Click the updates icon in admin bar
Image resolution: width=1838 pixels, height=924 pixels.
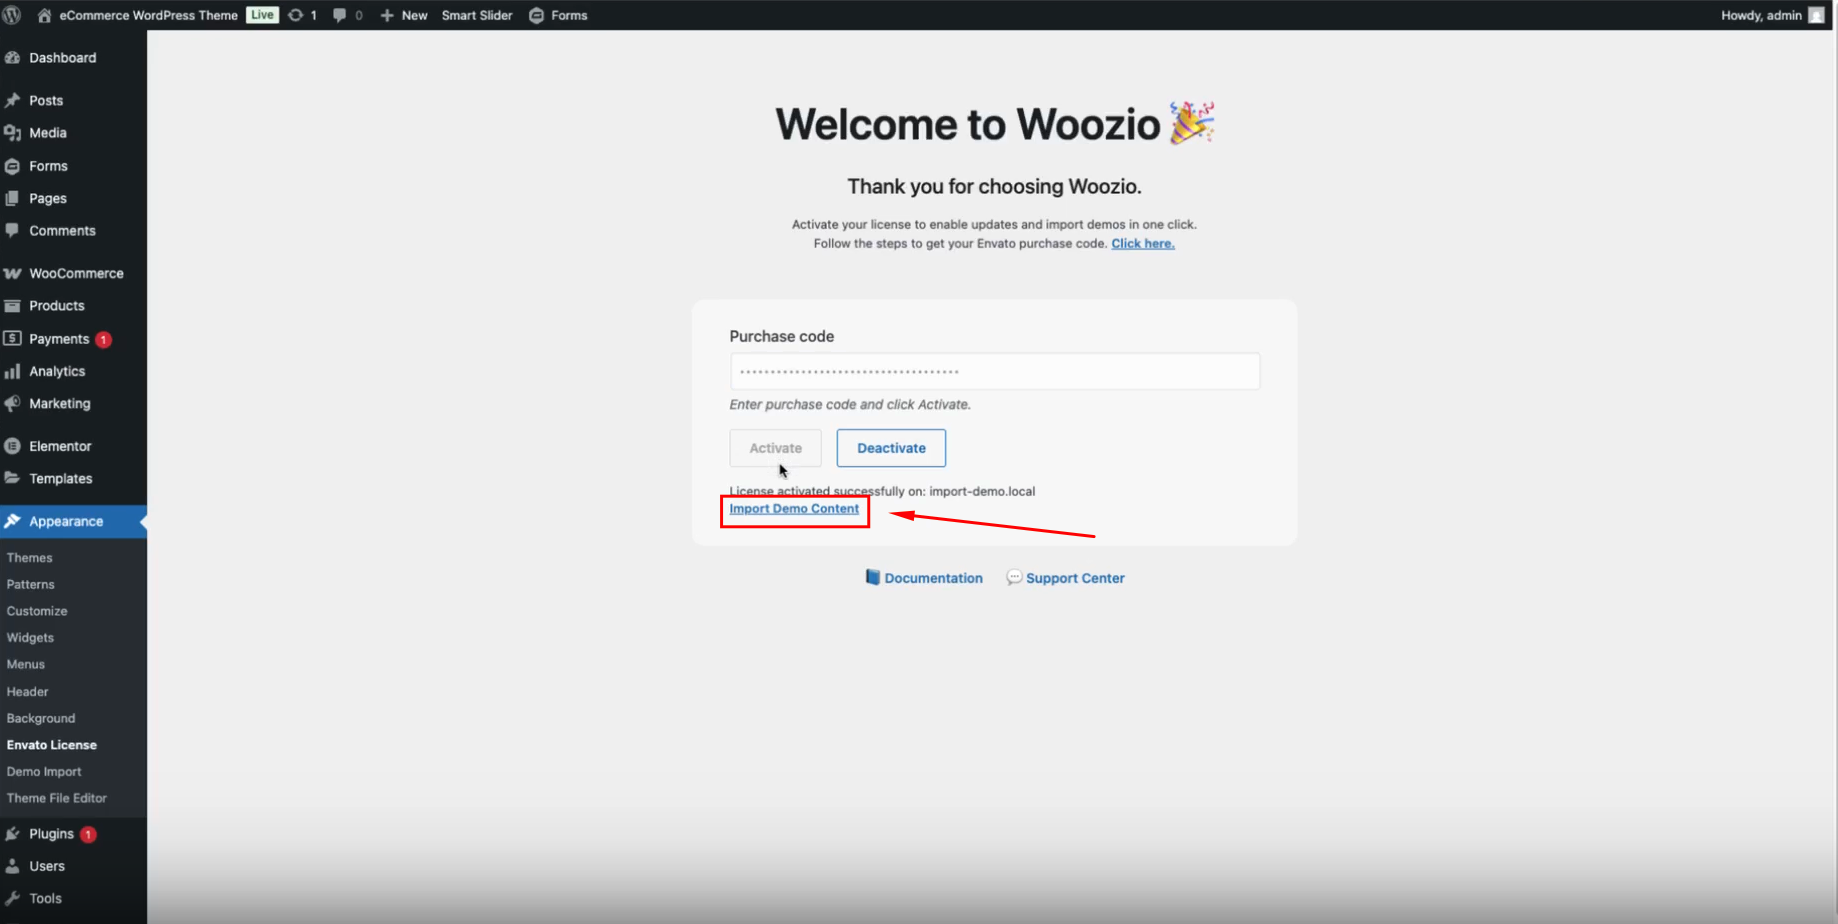pyautogui.click(x=296, y=15)
